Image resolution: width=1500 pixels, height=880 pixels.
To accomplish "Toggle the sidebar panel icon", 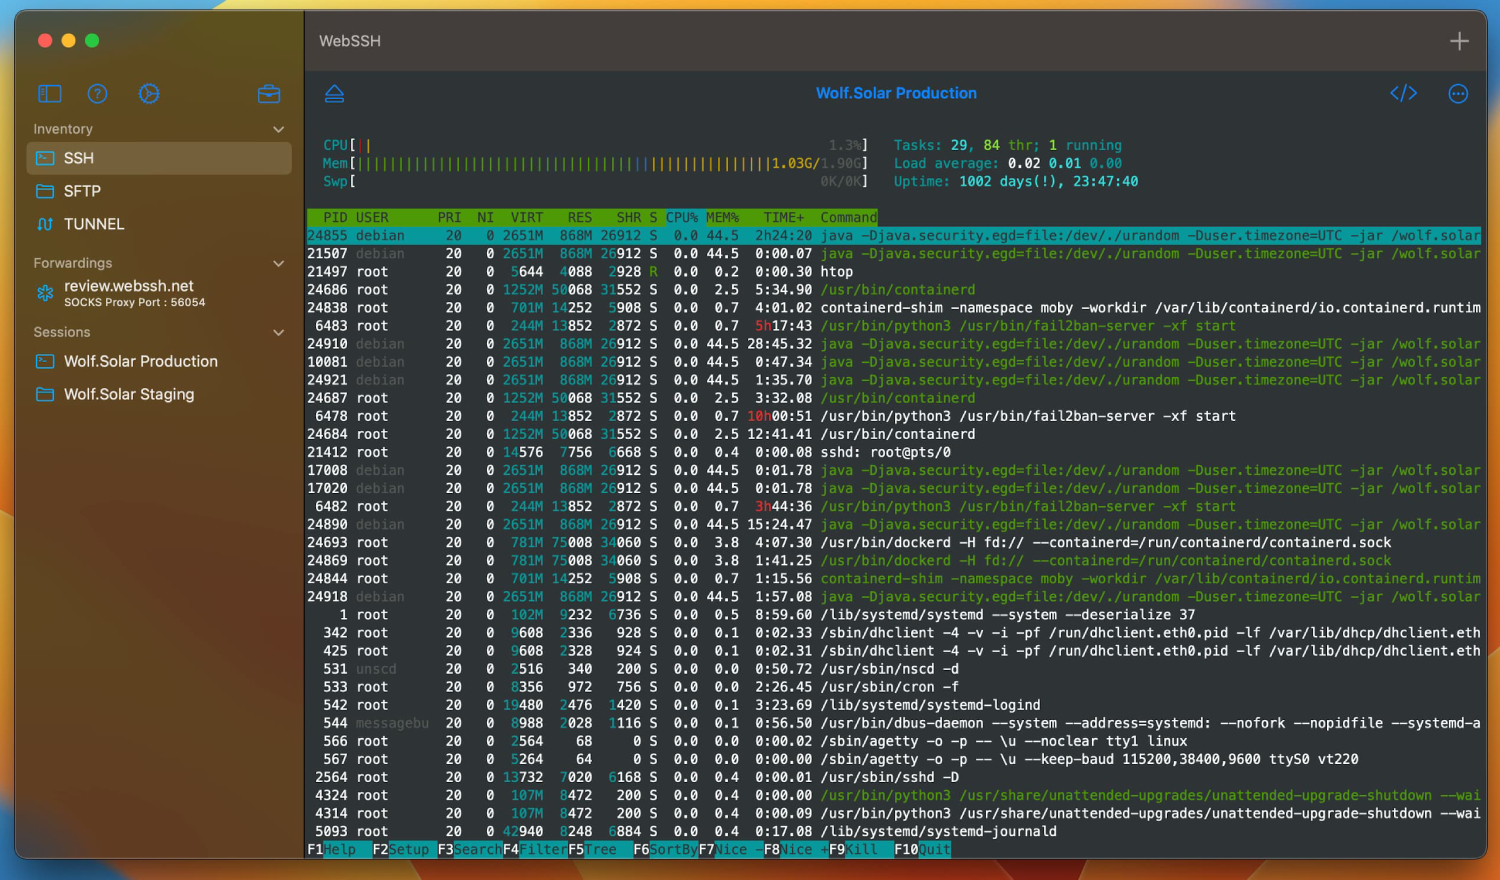I will 50,94.
